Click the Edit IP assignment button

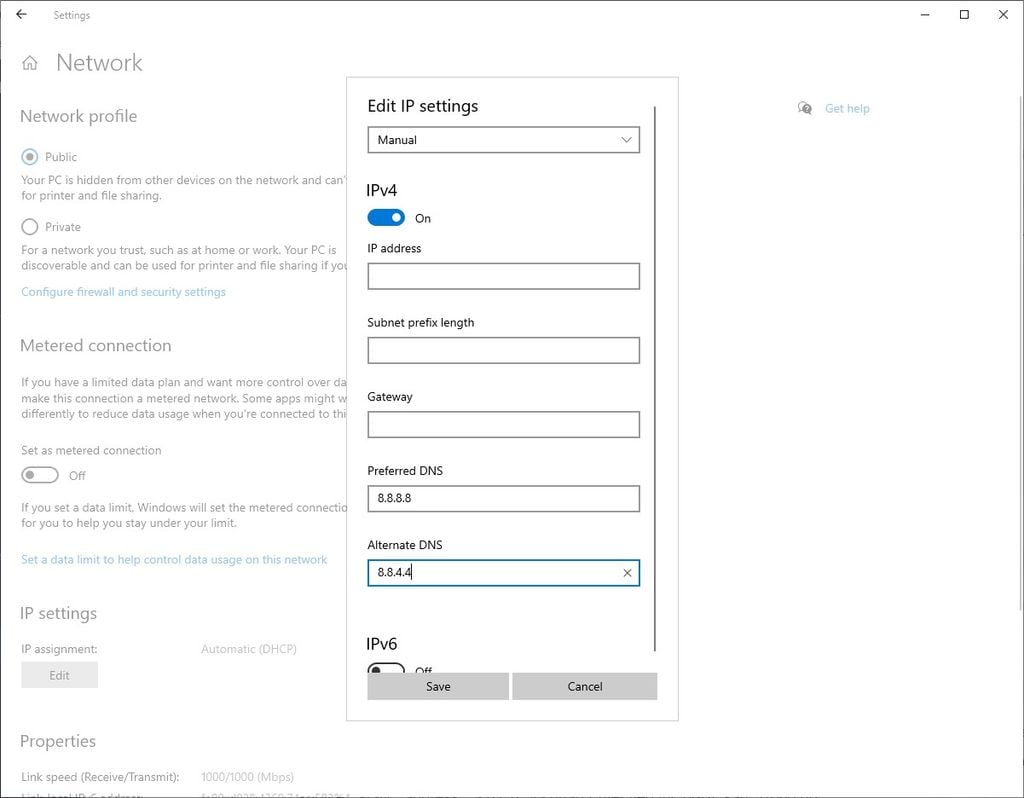coord(59,675)
